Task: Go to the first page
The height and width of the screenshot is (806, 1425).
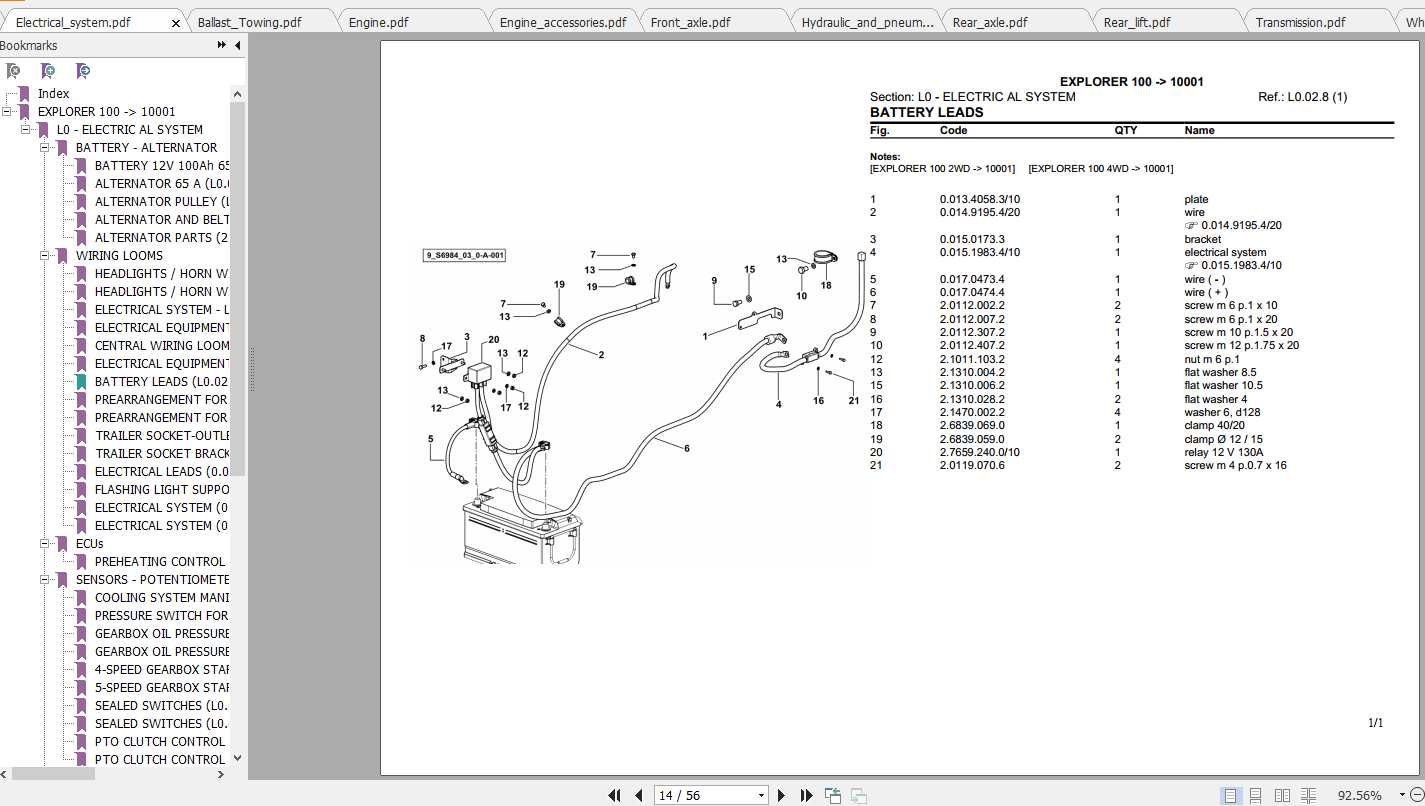Action: point(614,796)
